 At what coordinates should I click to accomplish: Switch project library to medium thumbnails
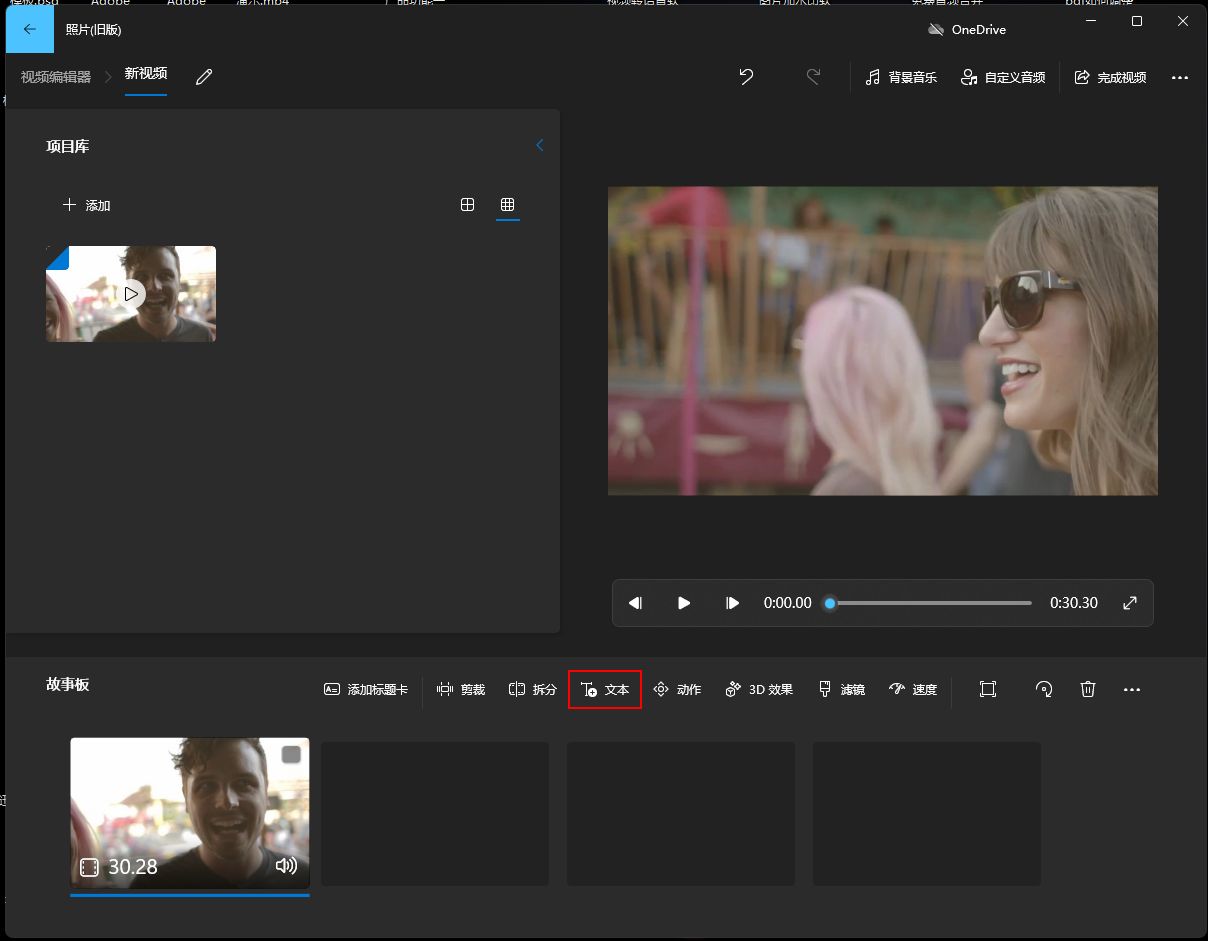467,205
